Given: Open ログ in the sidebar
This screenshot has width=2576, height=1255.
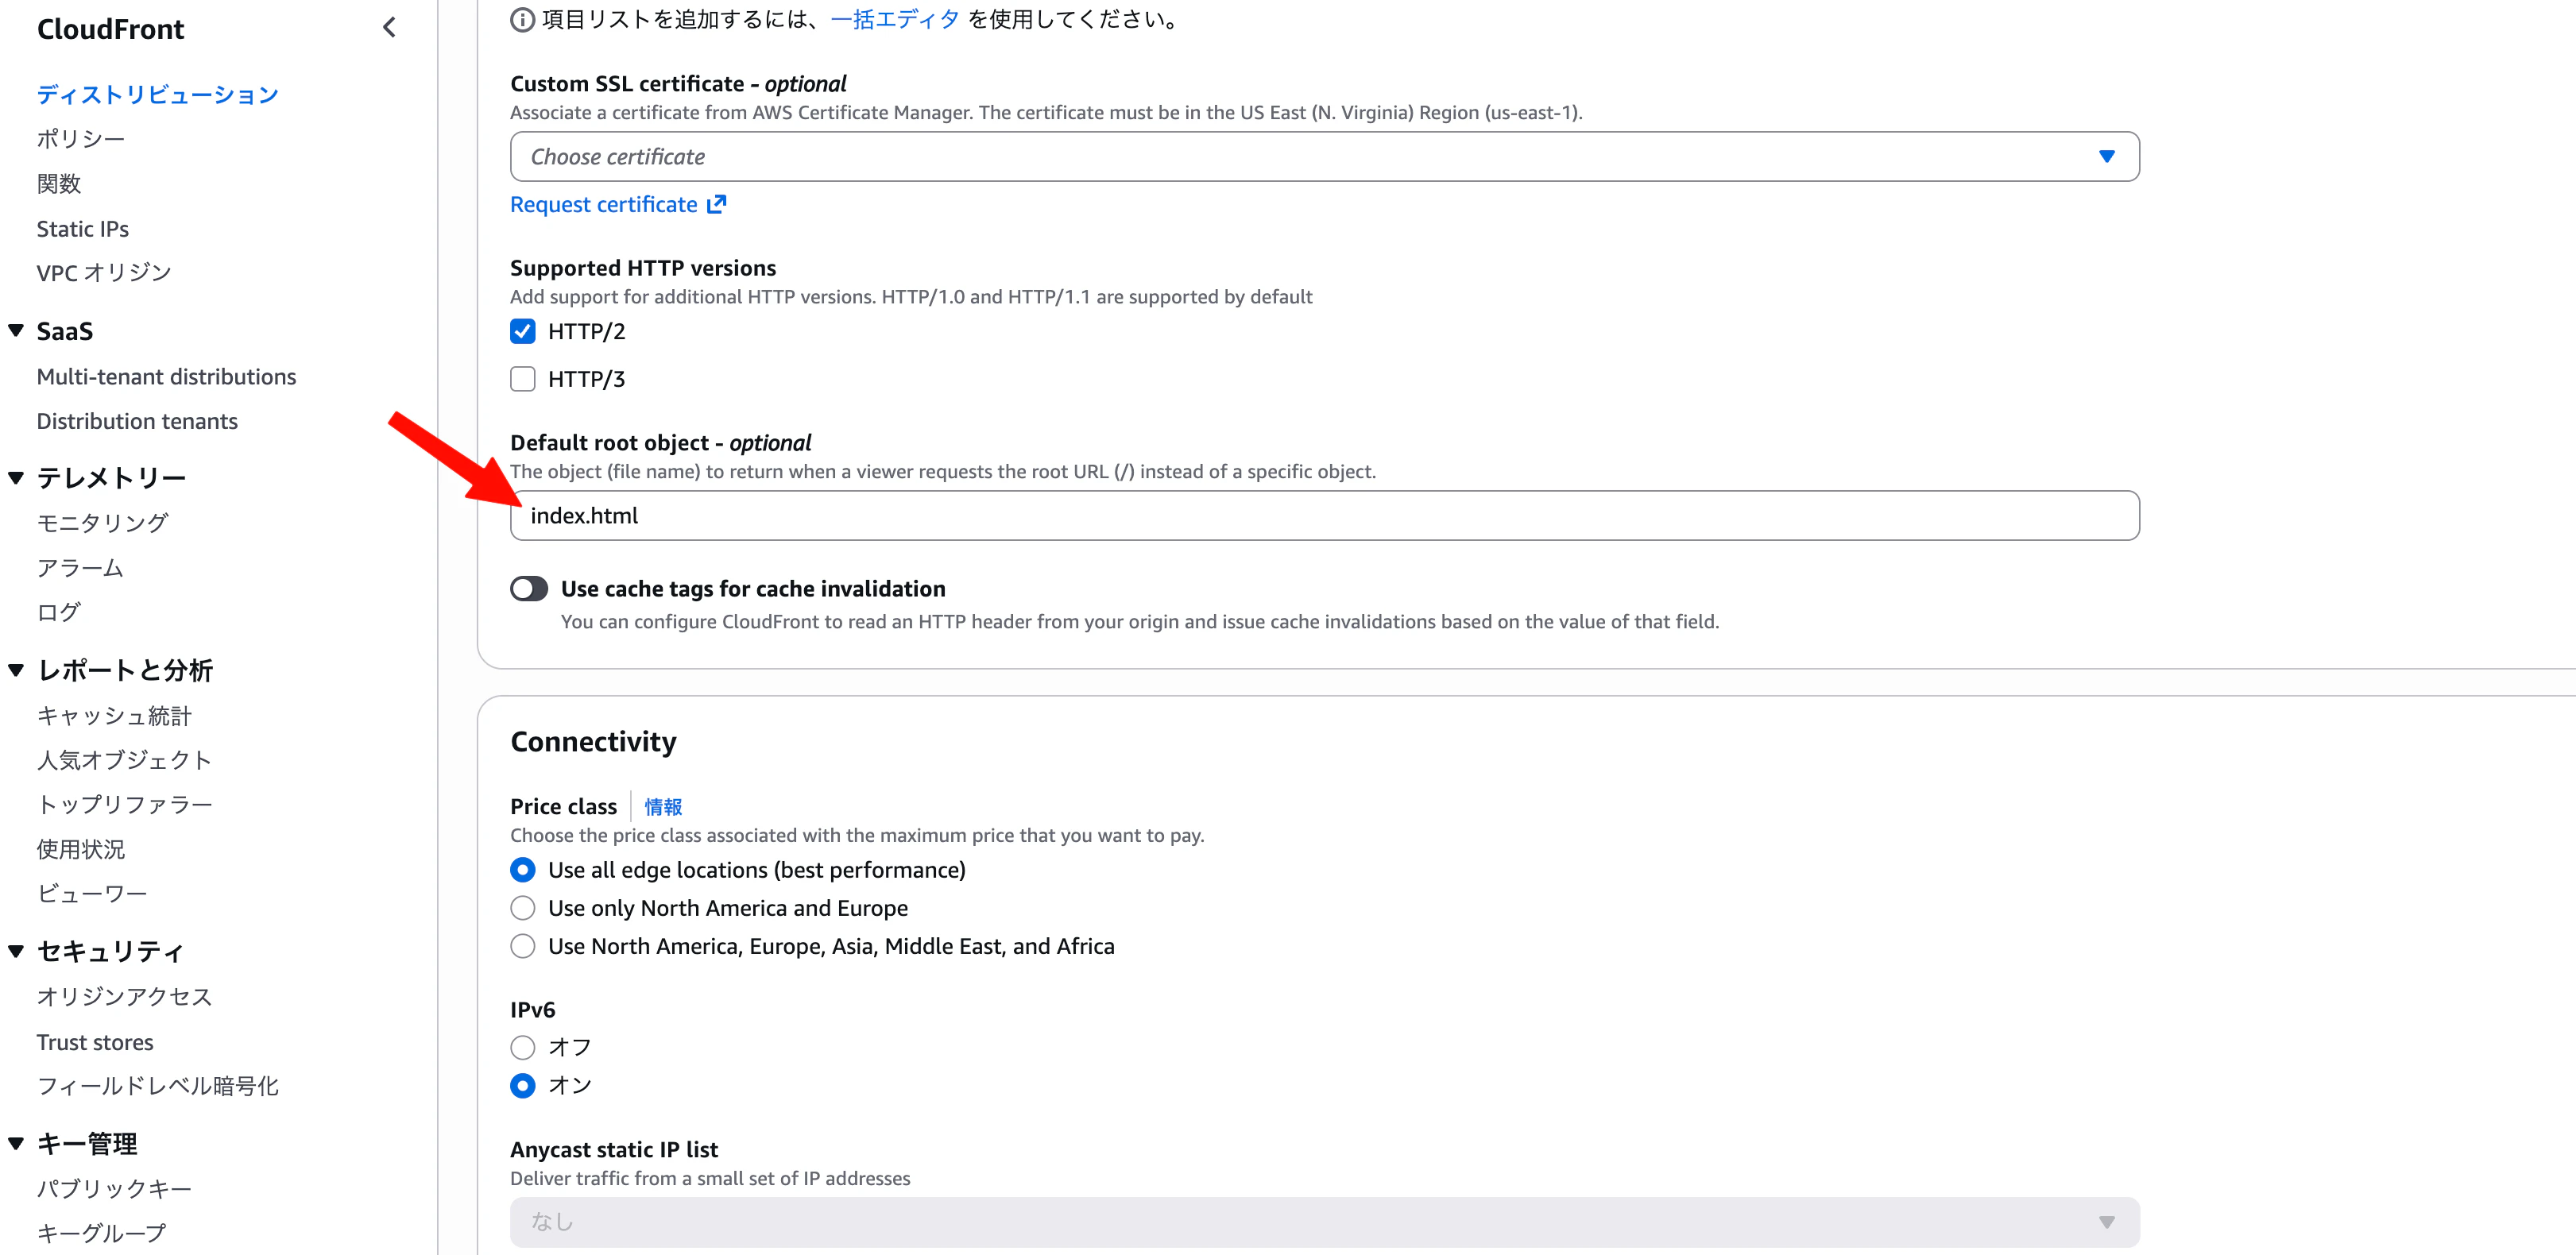Looking at the screenshot, I should click(x=58, y=612).
